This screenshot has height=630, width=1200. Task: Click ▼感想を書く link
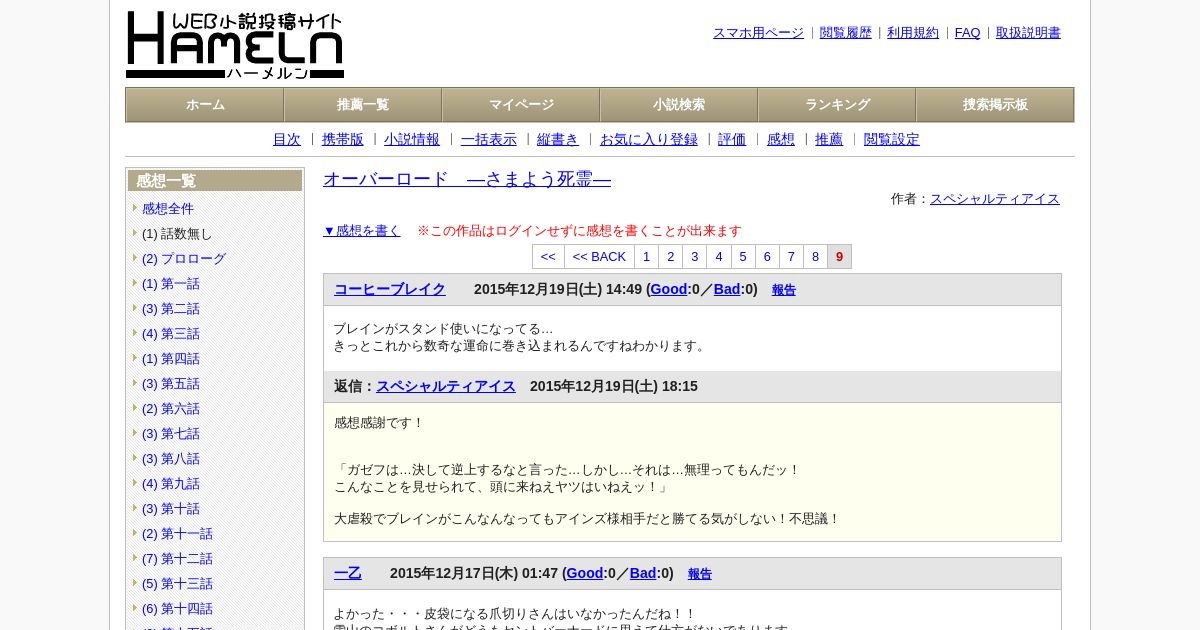click(362, 231)
